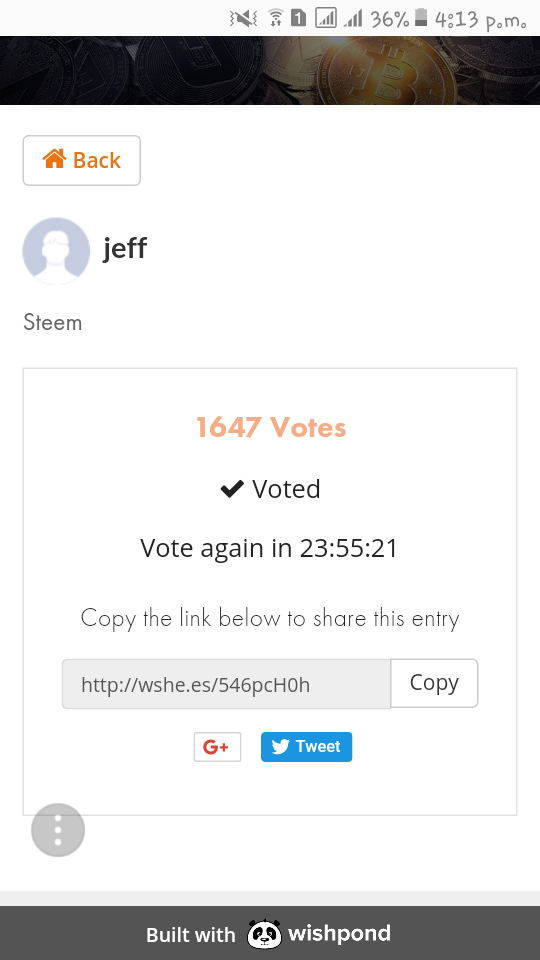The height and width of the screenshot is (960, 540).
Task: Select the wshe.es share link field
Action: [x=227, y=684]
